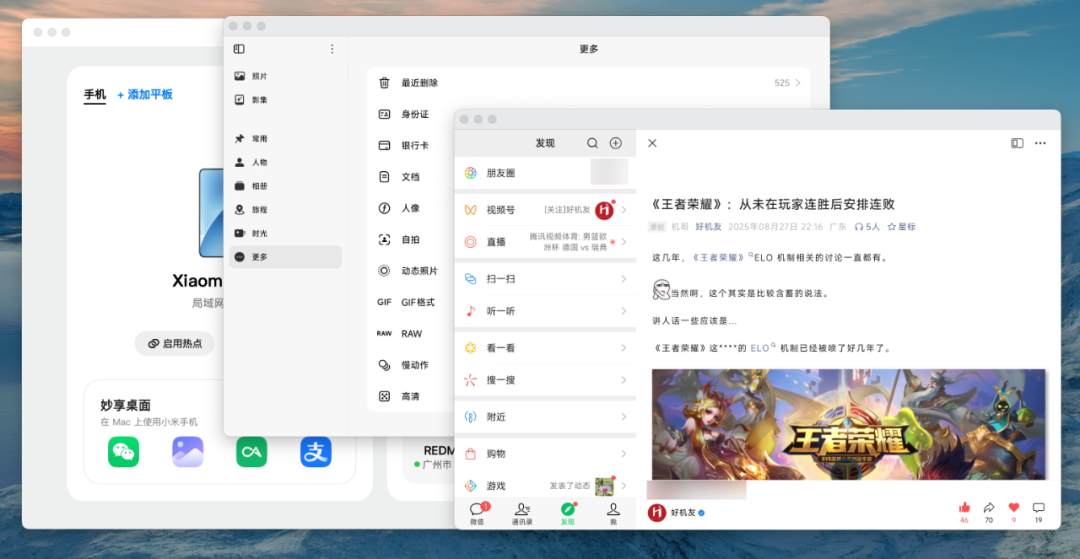Viewport: 1080px width, 559px height.
Task: Launch WeChat icon under 妙享桌面
Action: pyautogui.click(x=123, y=452)
